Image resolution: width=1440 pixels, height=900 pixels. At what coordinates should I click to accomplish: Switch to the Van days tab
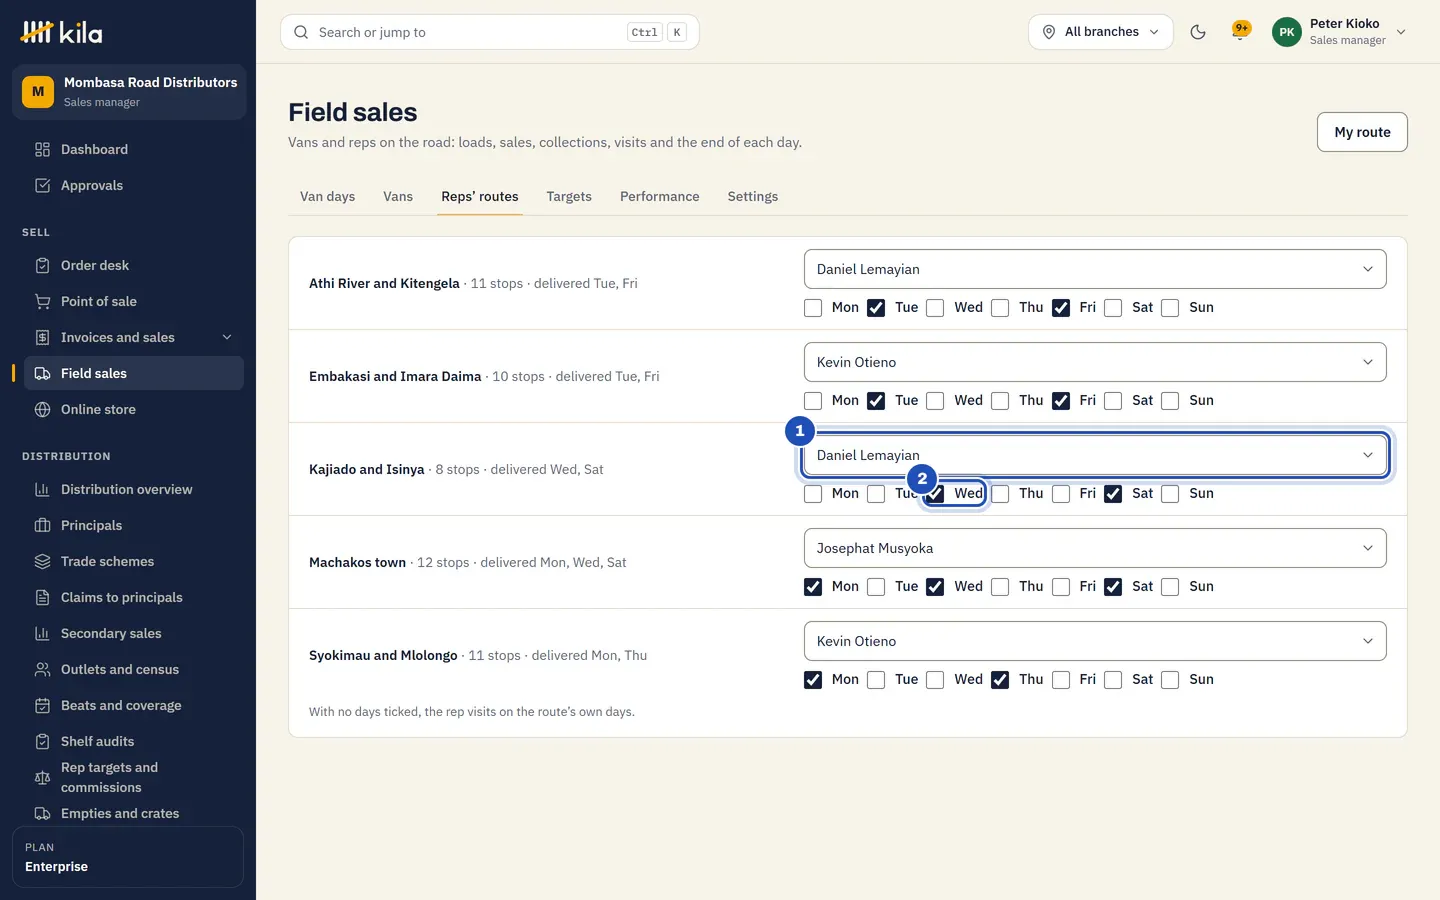328,197
